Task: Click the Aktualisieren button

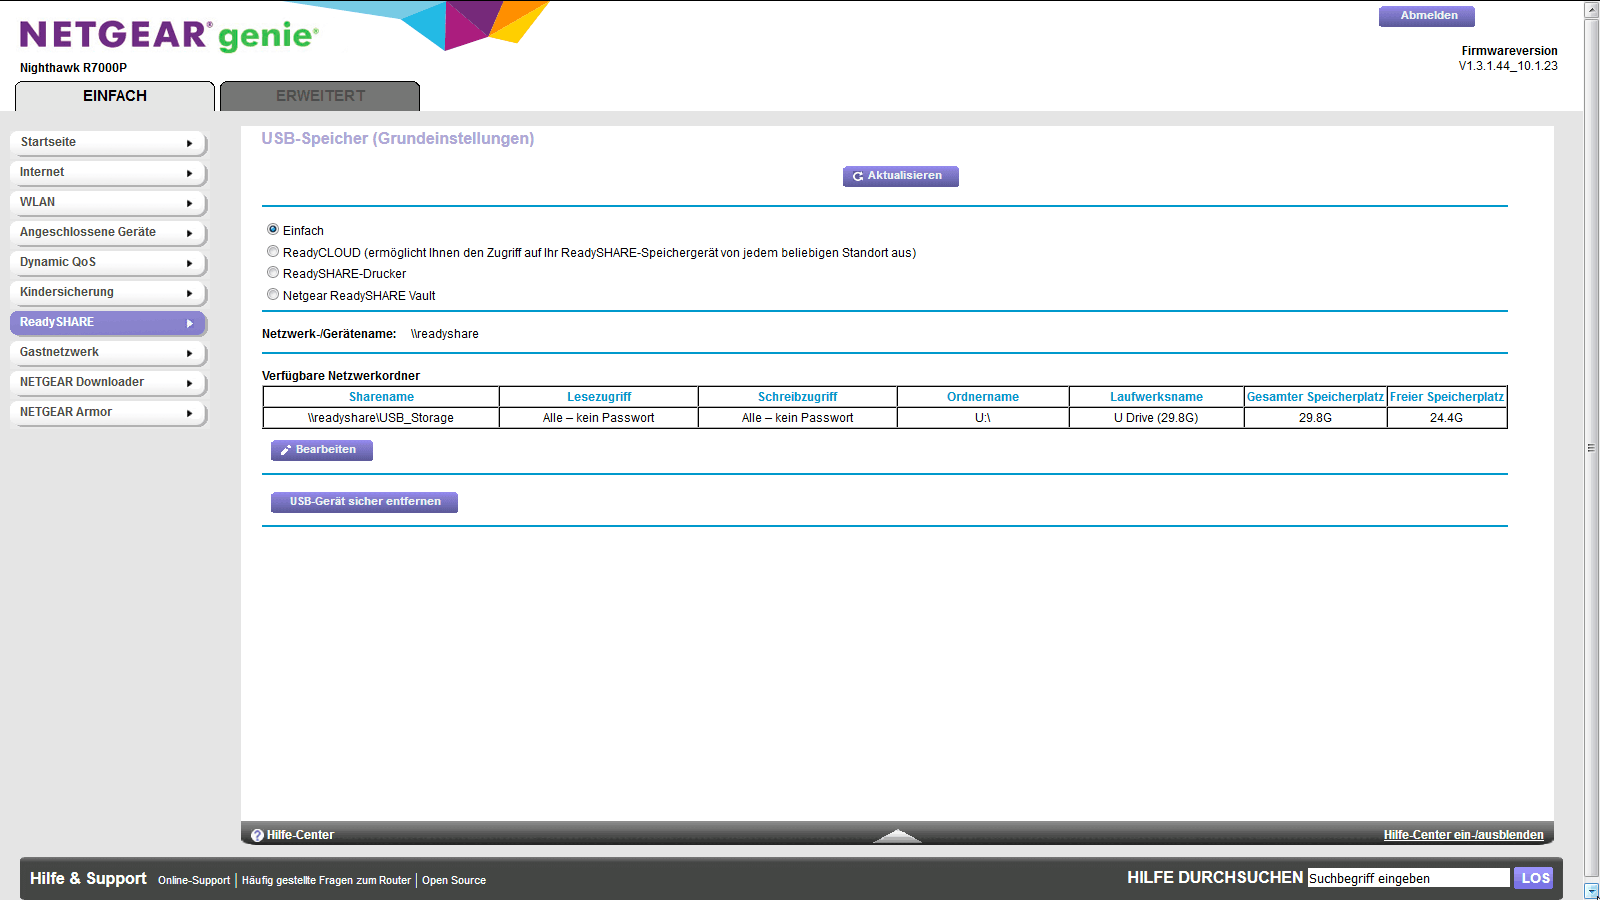Action: click(901, 176)
